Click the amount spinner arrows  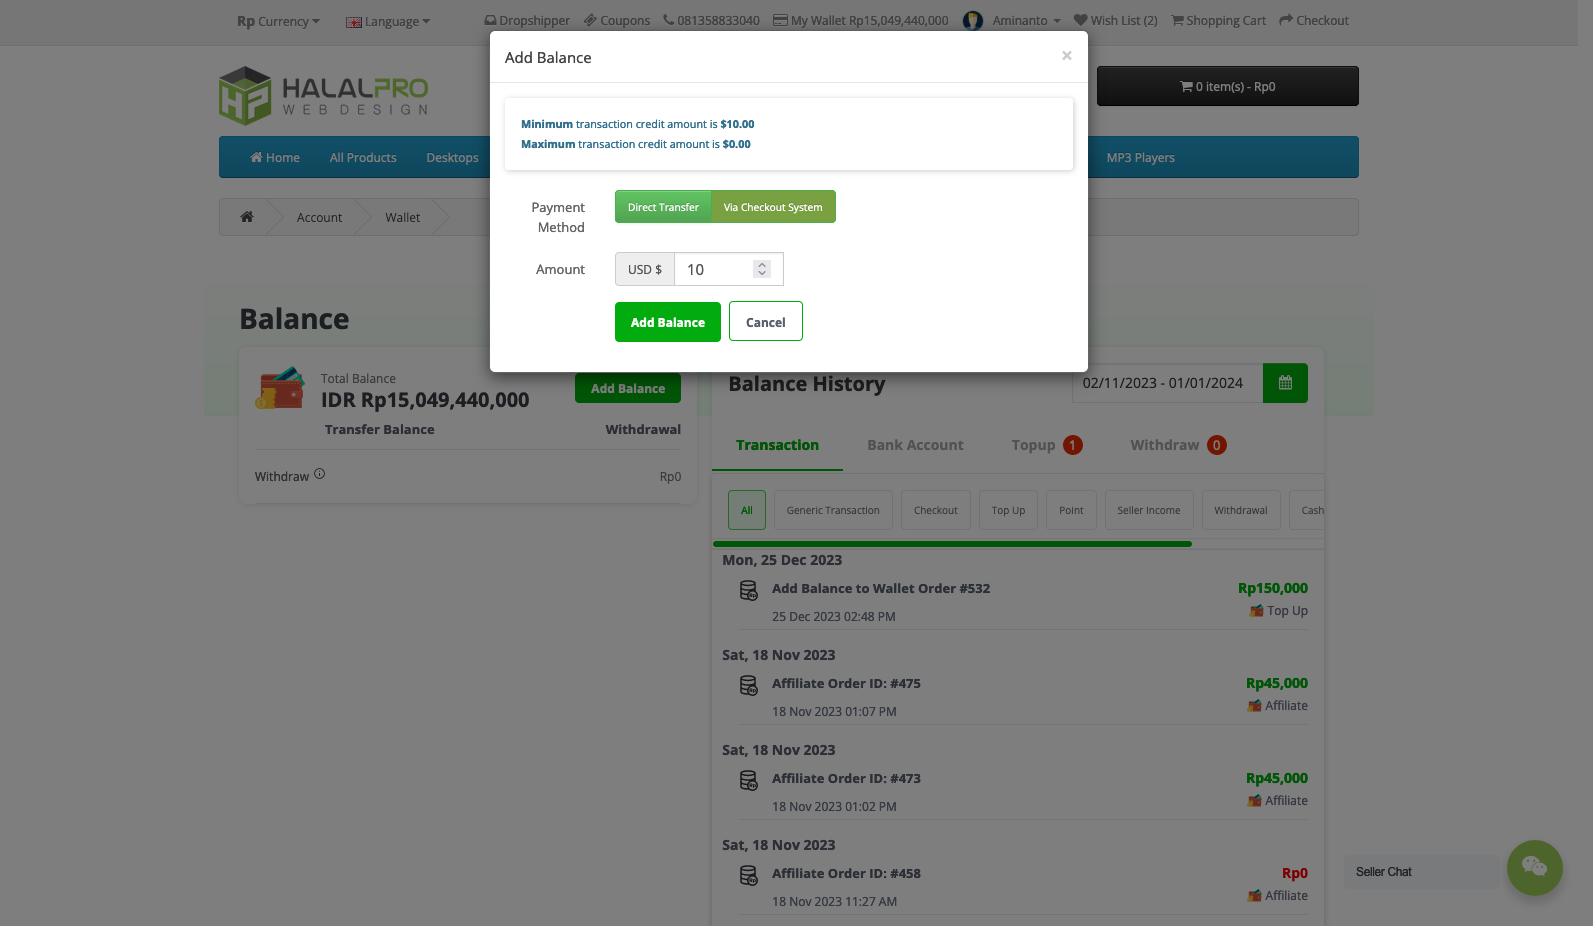click(762, 269)
